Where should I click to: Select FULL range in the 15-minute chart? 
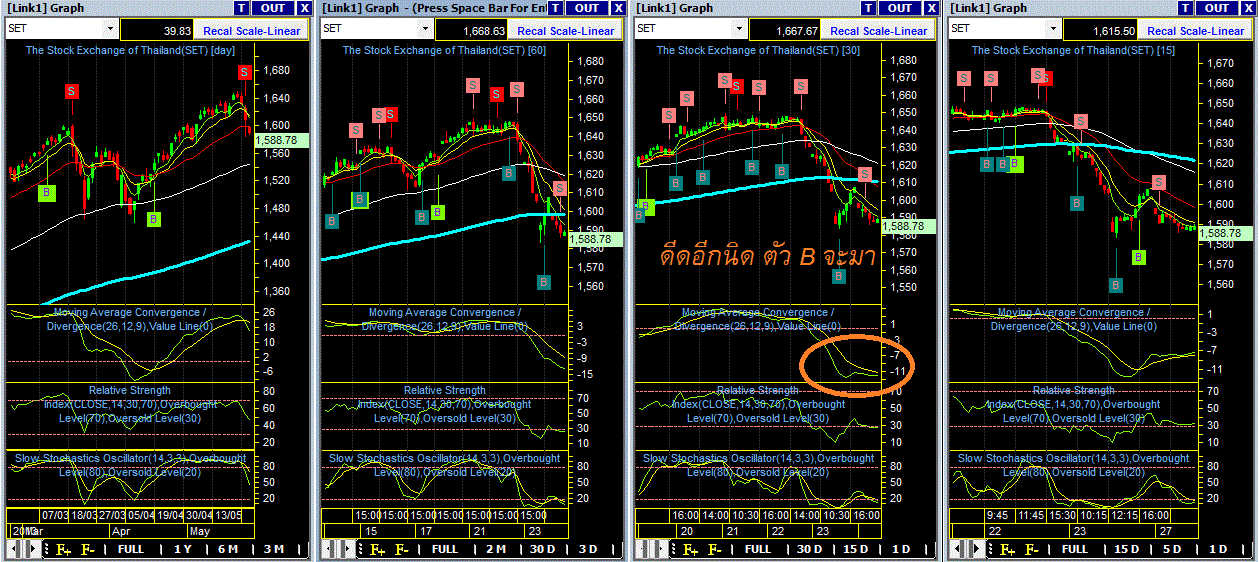click(x=1075, y=549)
